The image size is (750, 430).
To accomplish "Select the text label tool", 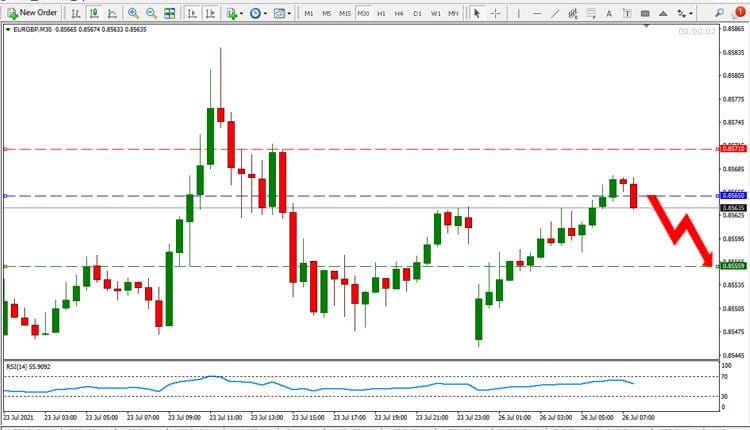I will tap(627, 13).
